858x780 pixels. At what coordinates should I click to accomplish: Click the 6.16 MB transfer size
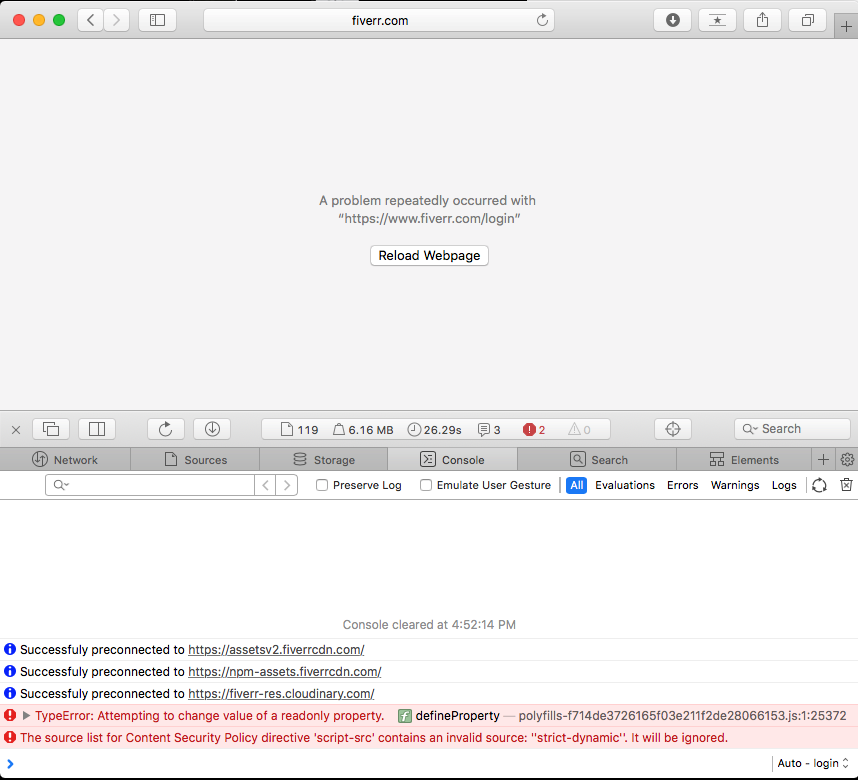pos(363,430)
